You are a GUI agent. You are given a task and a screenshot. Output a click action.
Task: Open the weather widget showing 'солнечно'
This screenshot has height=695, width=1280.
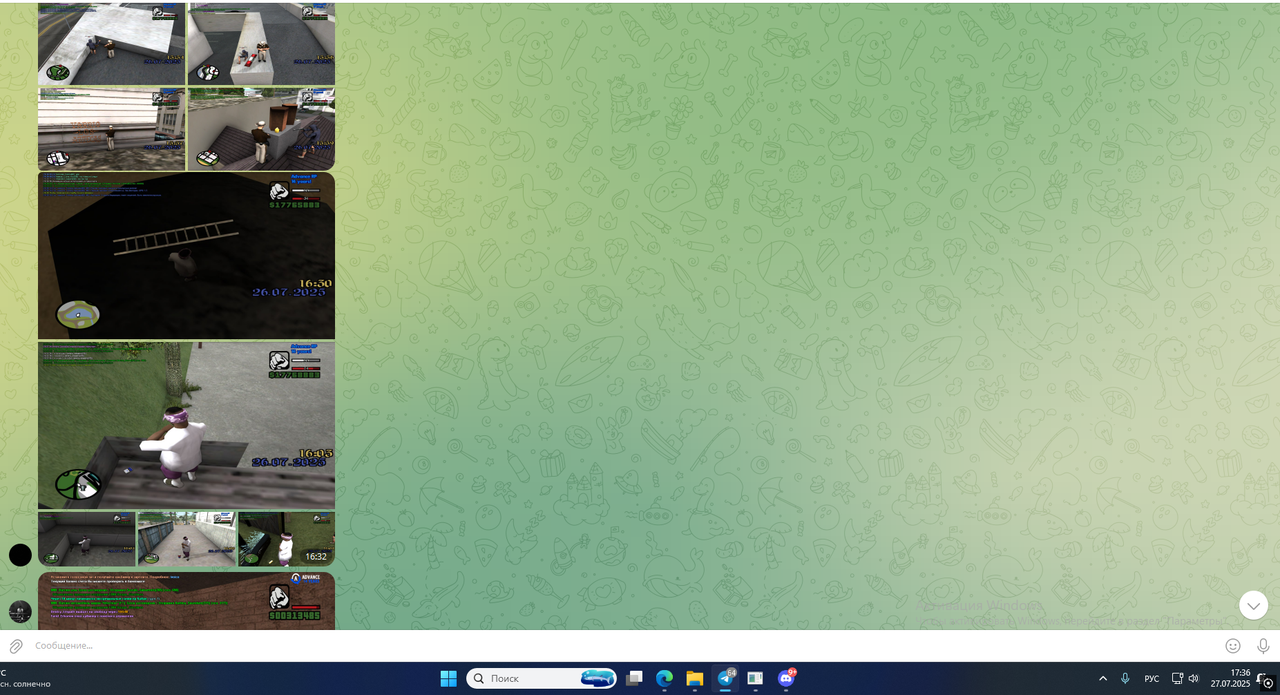pyautogui.click(x=26, y=678)
